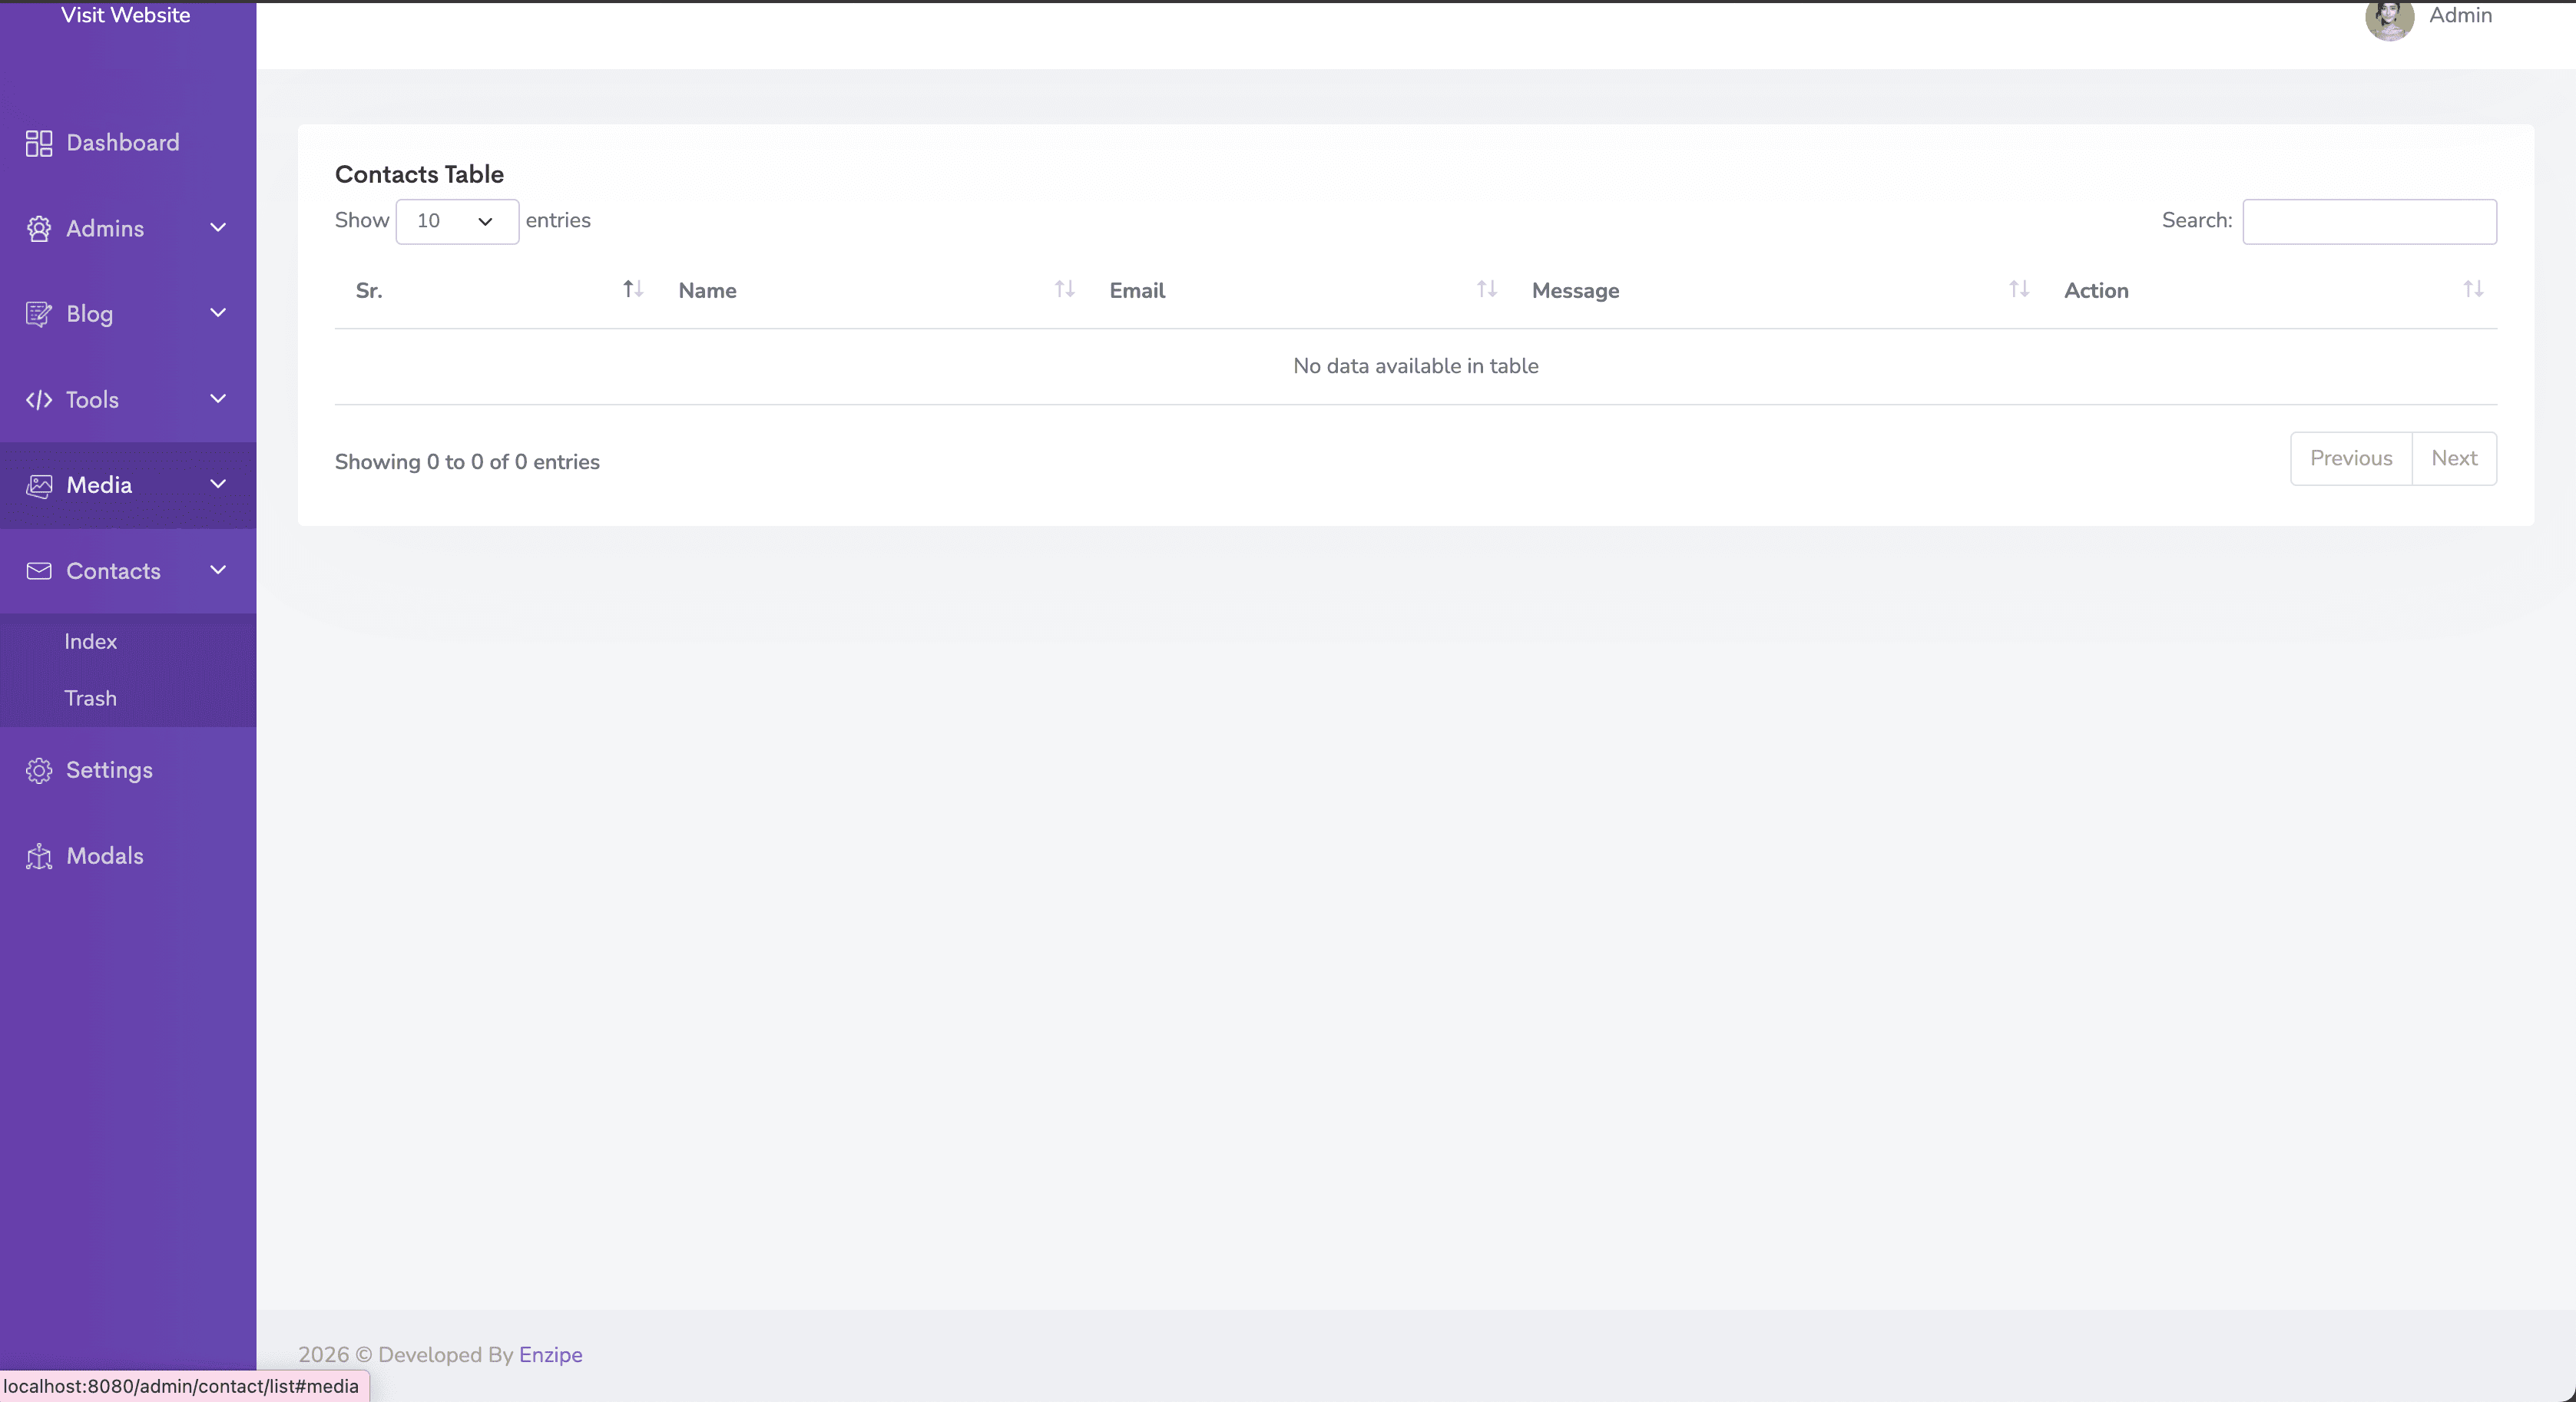Open the Tools sidebar menu
The width and height of the screenshot is (2576, 1402).
128,400
